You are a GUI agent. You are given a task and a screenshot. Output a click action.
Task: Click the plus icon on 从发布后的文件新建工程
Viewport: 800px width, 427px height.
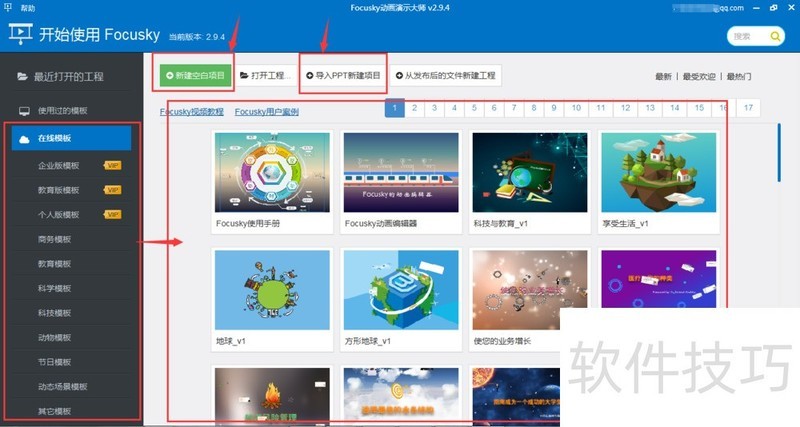pos(399,76)
